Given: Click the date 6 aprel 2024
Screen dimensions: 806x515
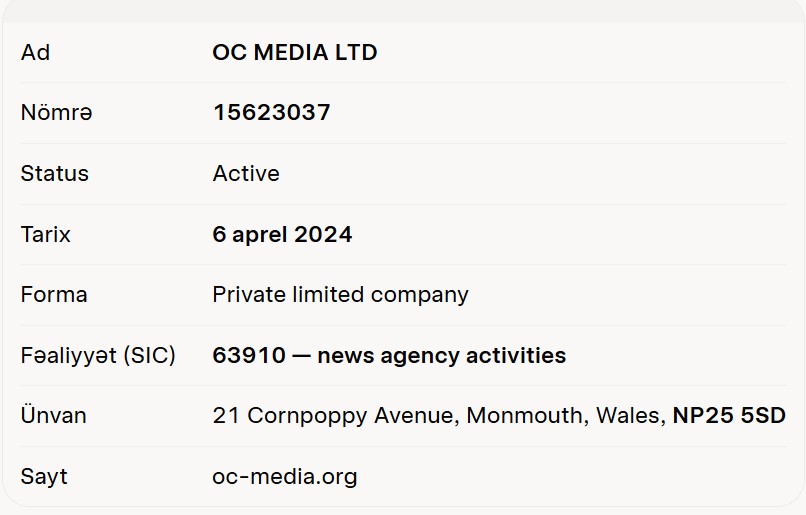Looking at the screenshot, I should coord(282,234).
